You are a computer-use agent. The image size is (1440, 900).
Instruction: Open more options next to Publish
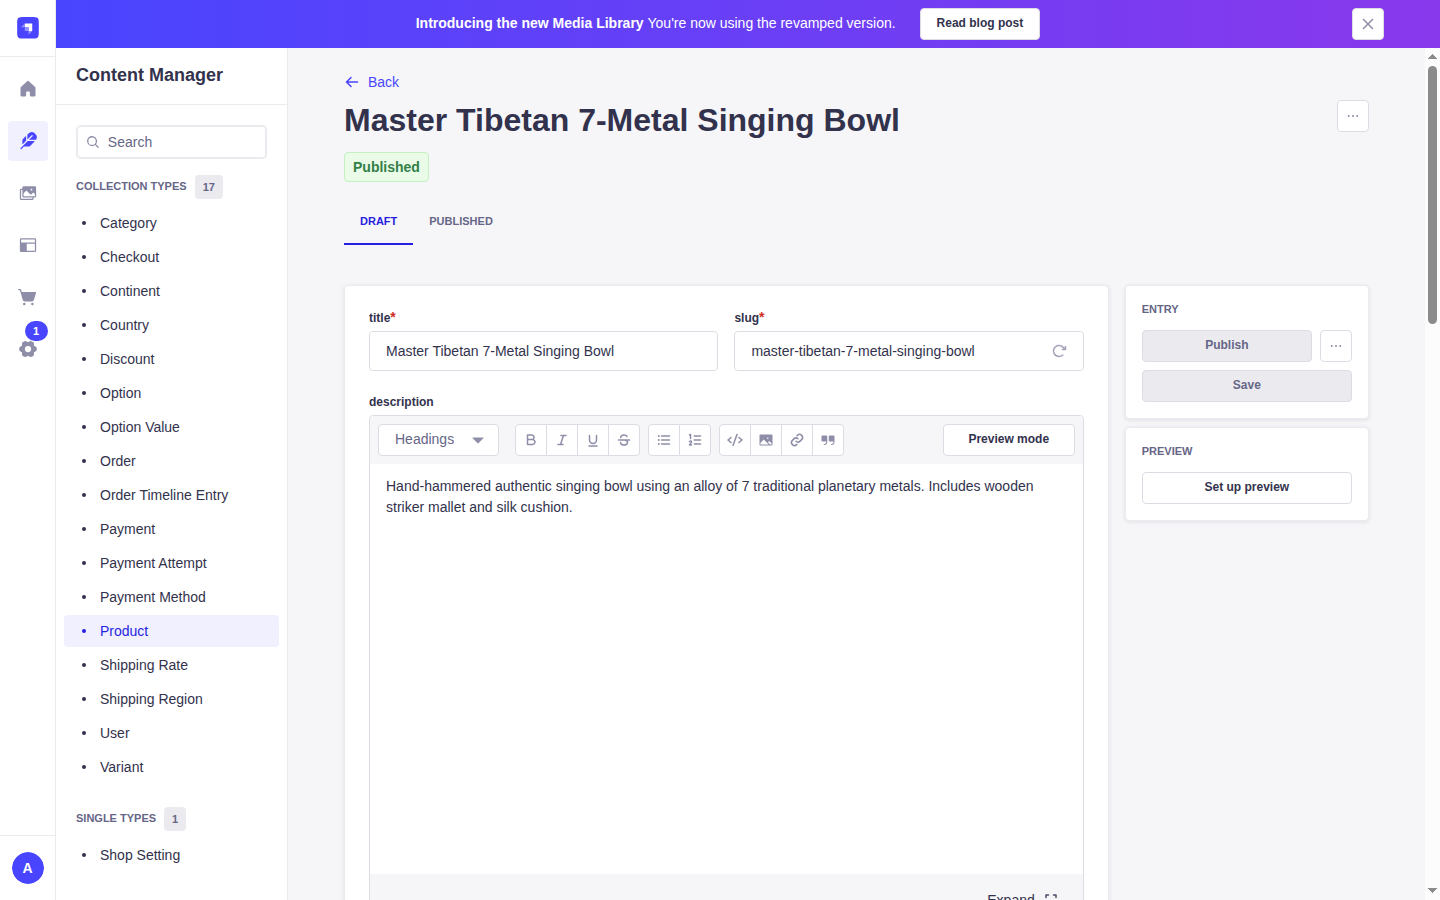pyautogui.click(x=1336, y=346)
